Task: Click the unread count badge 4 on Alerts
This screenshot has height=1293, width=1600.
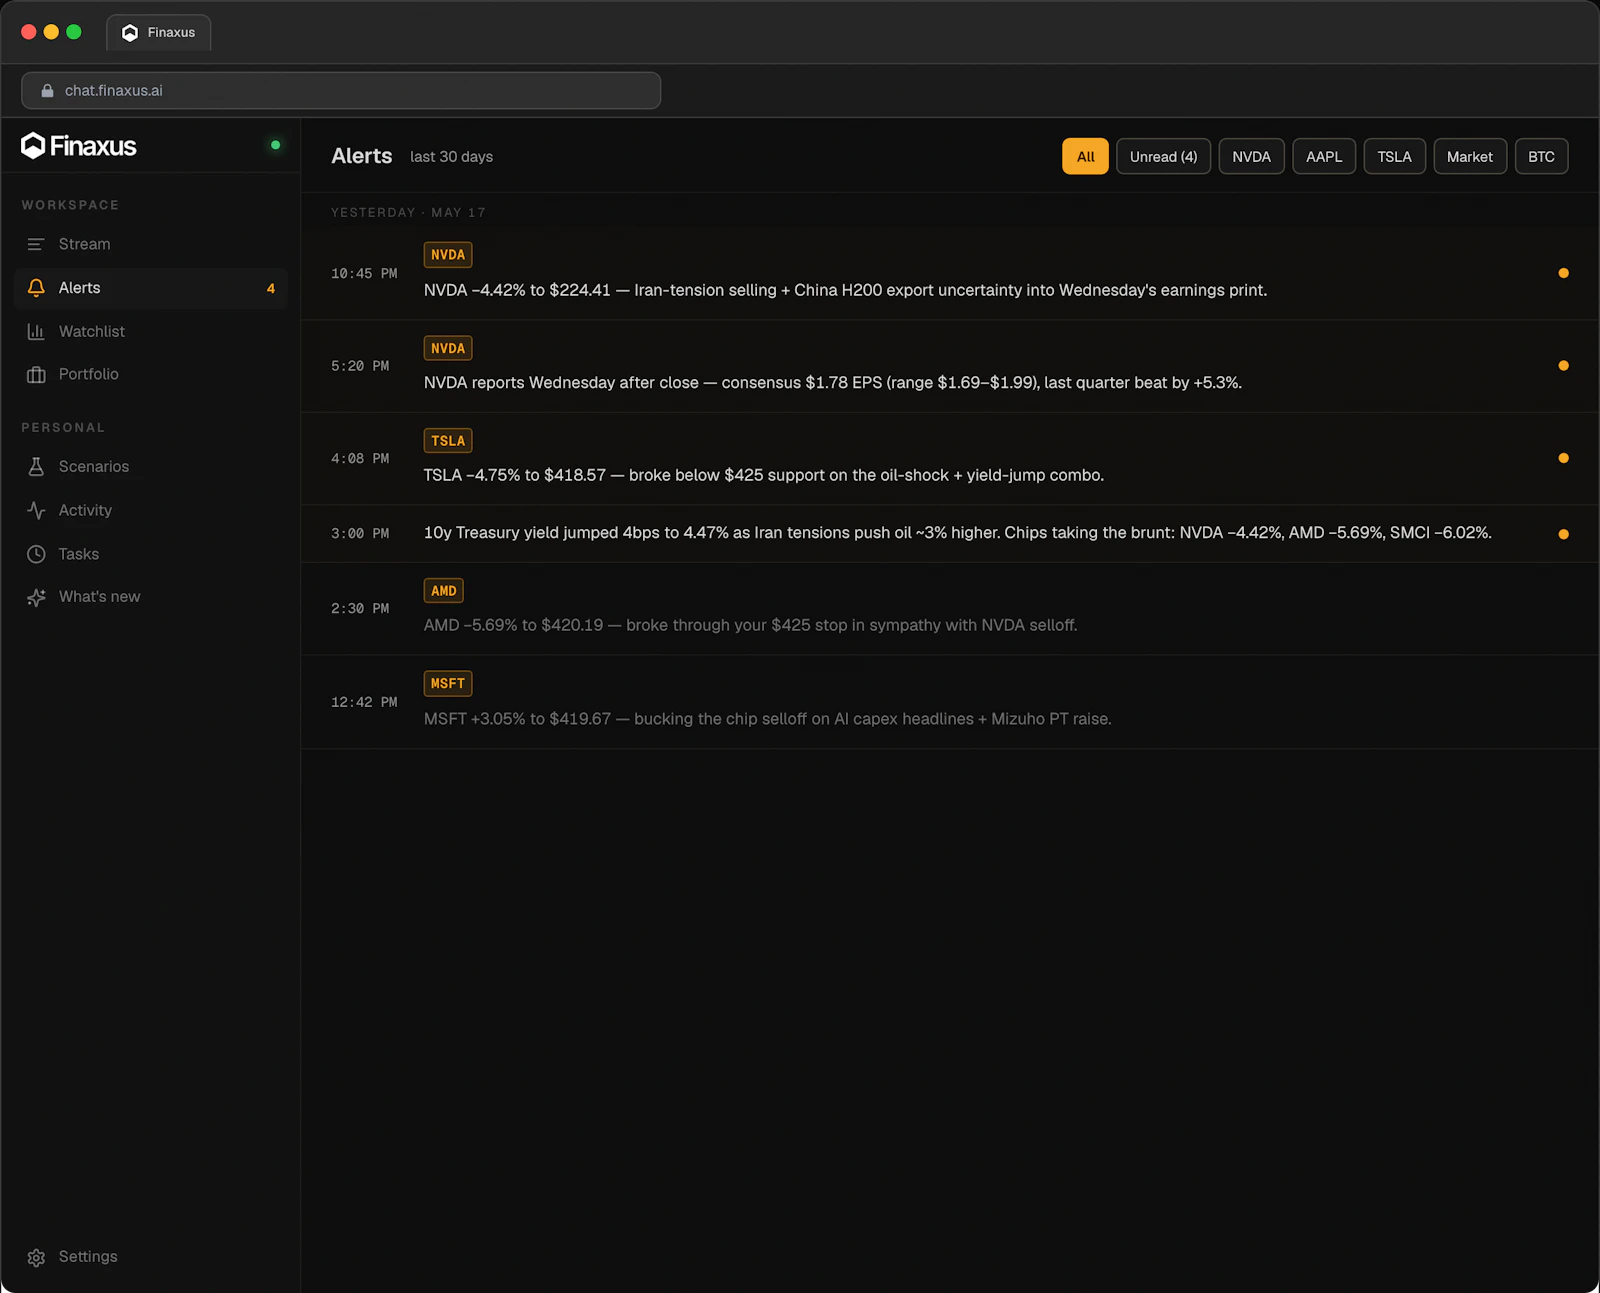Action: [270, 288]
